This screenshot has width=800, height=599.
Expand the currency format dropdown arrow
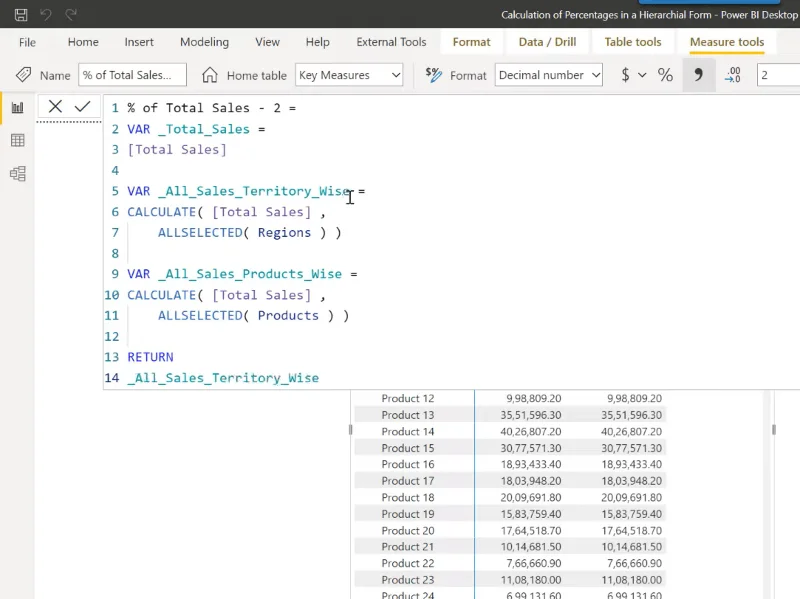click(x=642, y=76)
